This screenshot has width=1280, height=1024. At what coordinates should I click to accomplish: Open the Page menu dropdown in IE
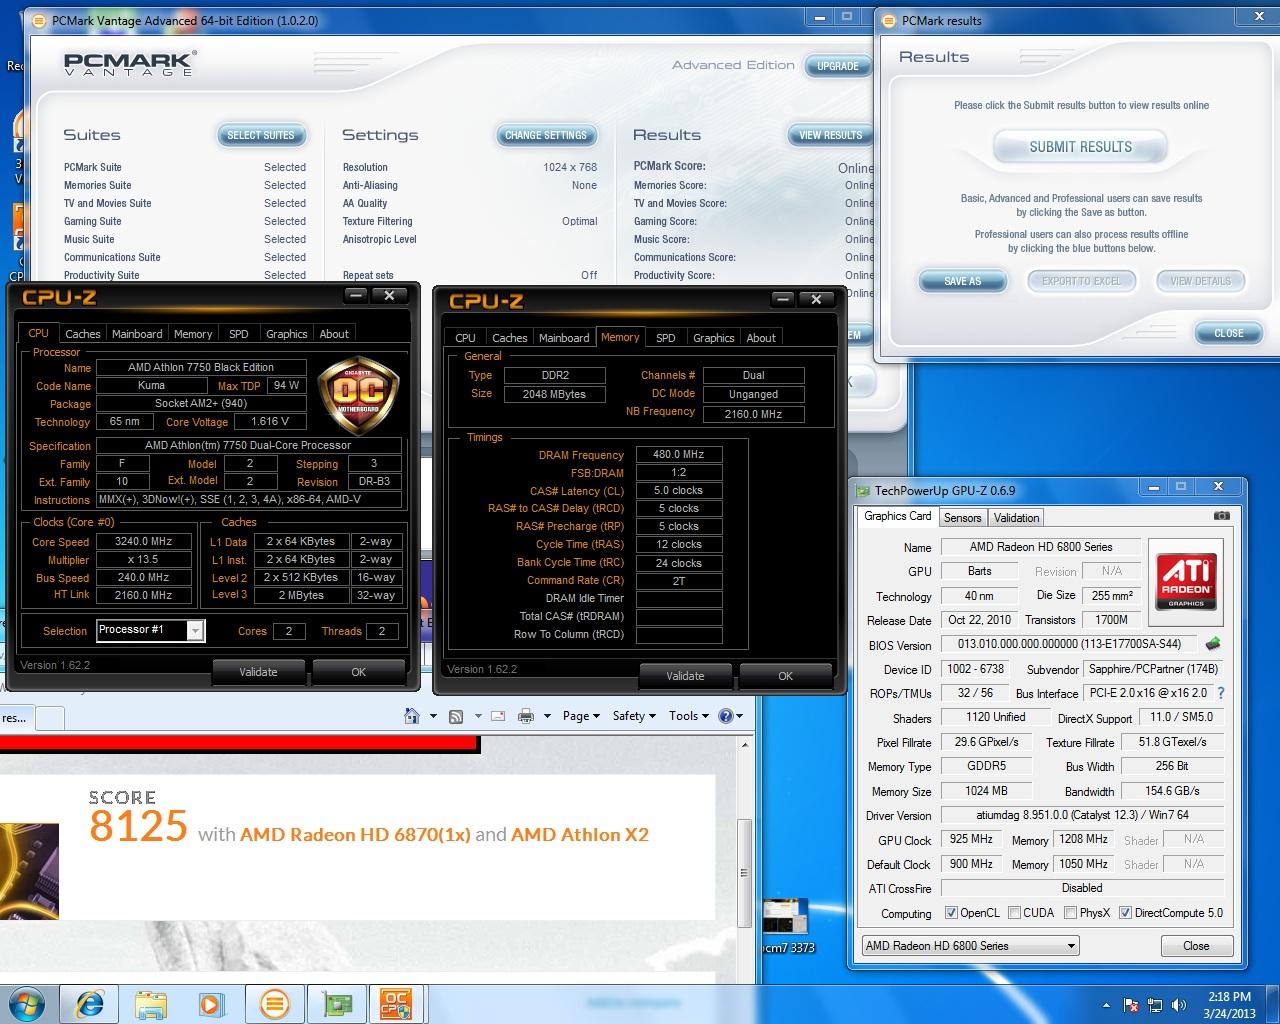pos(581,716)
